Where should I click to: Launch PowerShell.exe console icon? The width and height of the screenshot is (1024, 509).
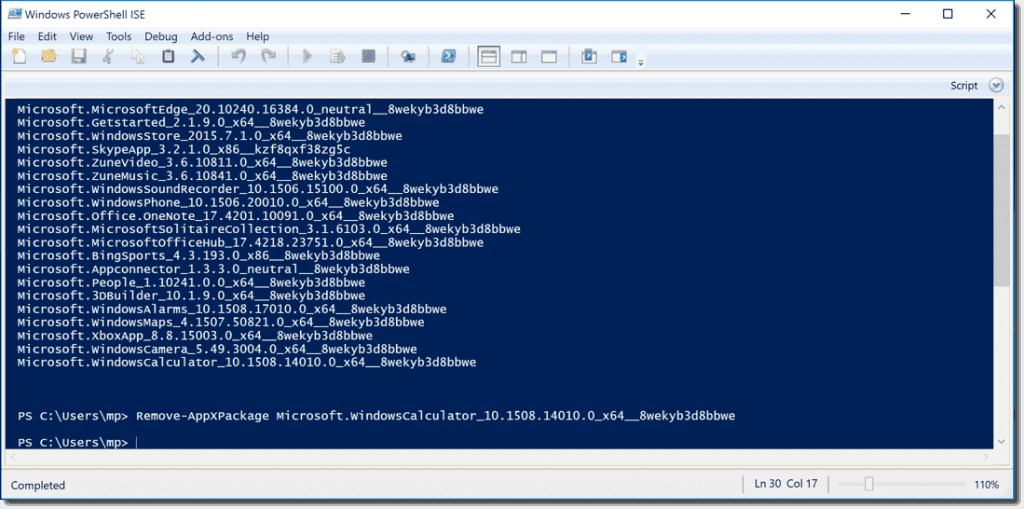click(449, 57)
